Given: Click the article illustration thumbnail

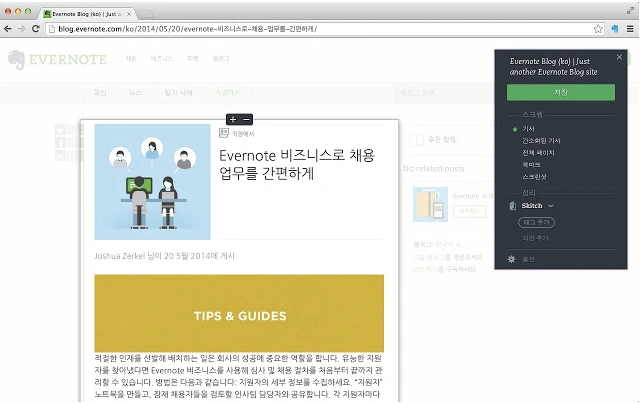Looking at the screenshot, I should [x=152, y=182].
